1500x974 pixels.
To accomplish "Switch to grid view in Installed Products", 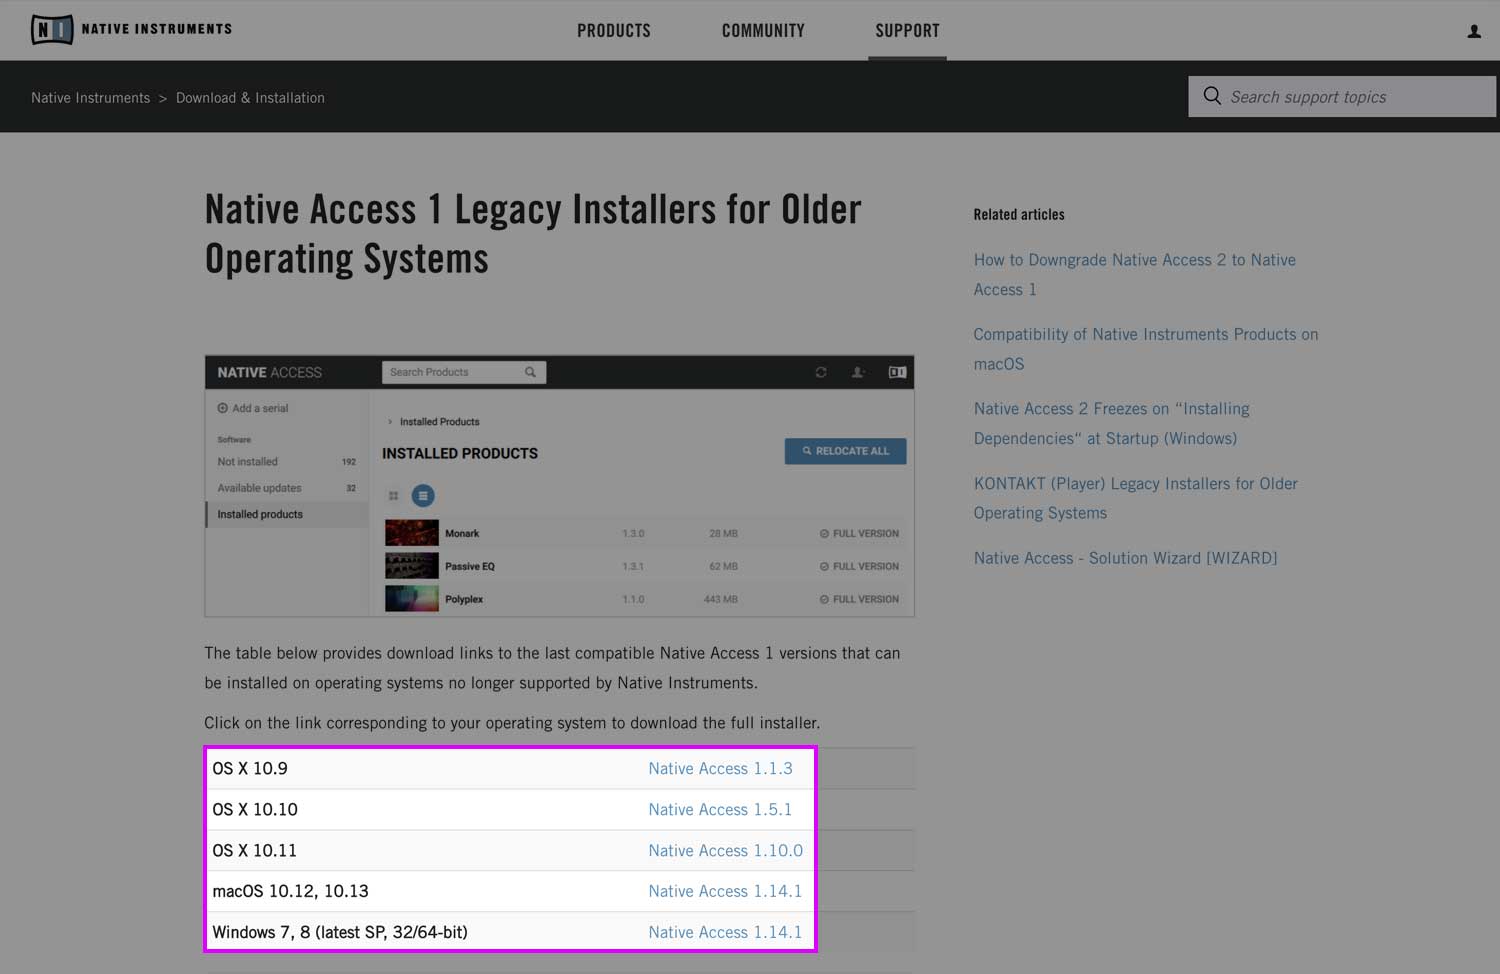I will pyautogui.click(x=394, y=495).
